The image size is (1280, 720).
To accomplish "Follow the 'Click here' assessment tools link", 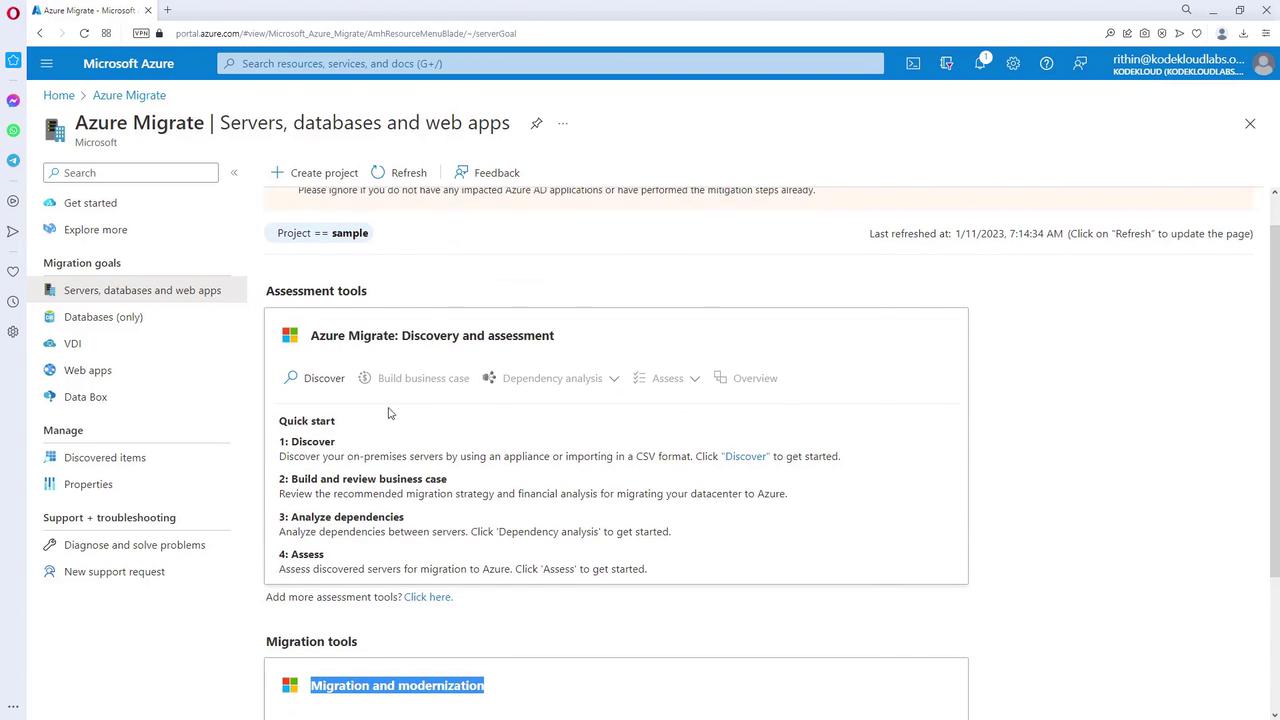I will (428, 597).
